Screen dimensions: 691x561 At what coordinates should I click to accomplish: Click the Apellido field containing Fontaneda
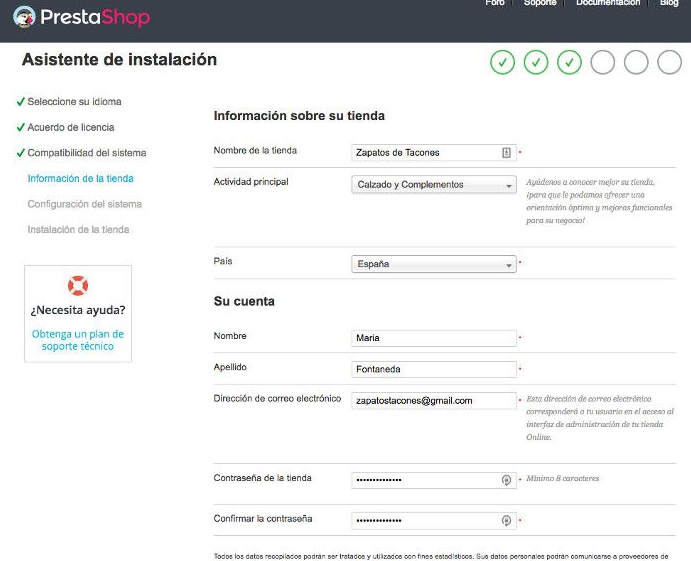click(x=434, y=369)
